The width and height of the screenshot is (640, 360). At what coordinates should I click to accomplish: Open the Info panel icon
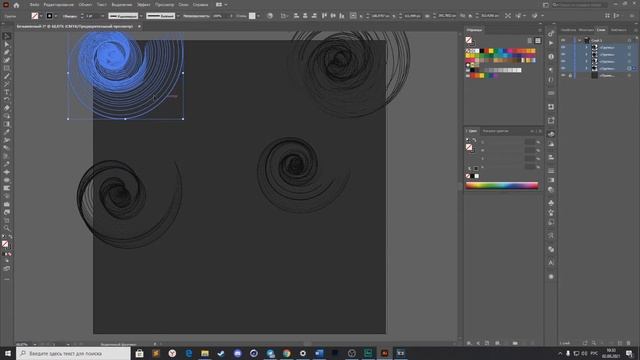pyautogui.click(x=551, y=57)
